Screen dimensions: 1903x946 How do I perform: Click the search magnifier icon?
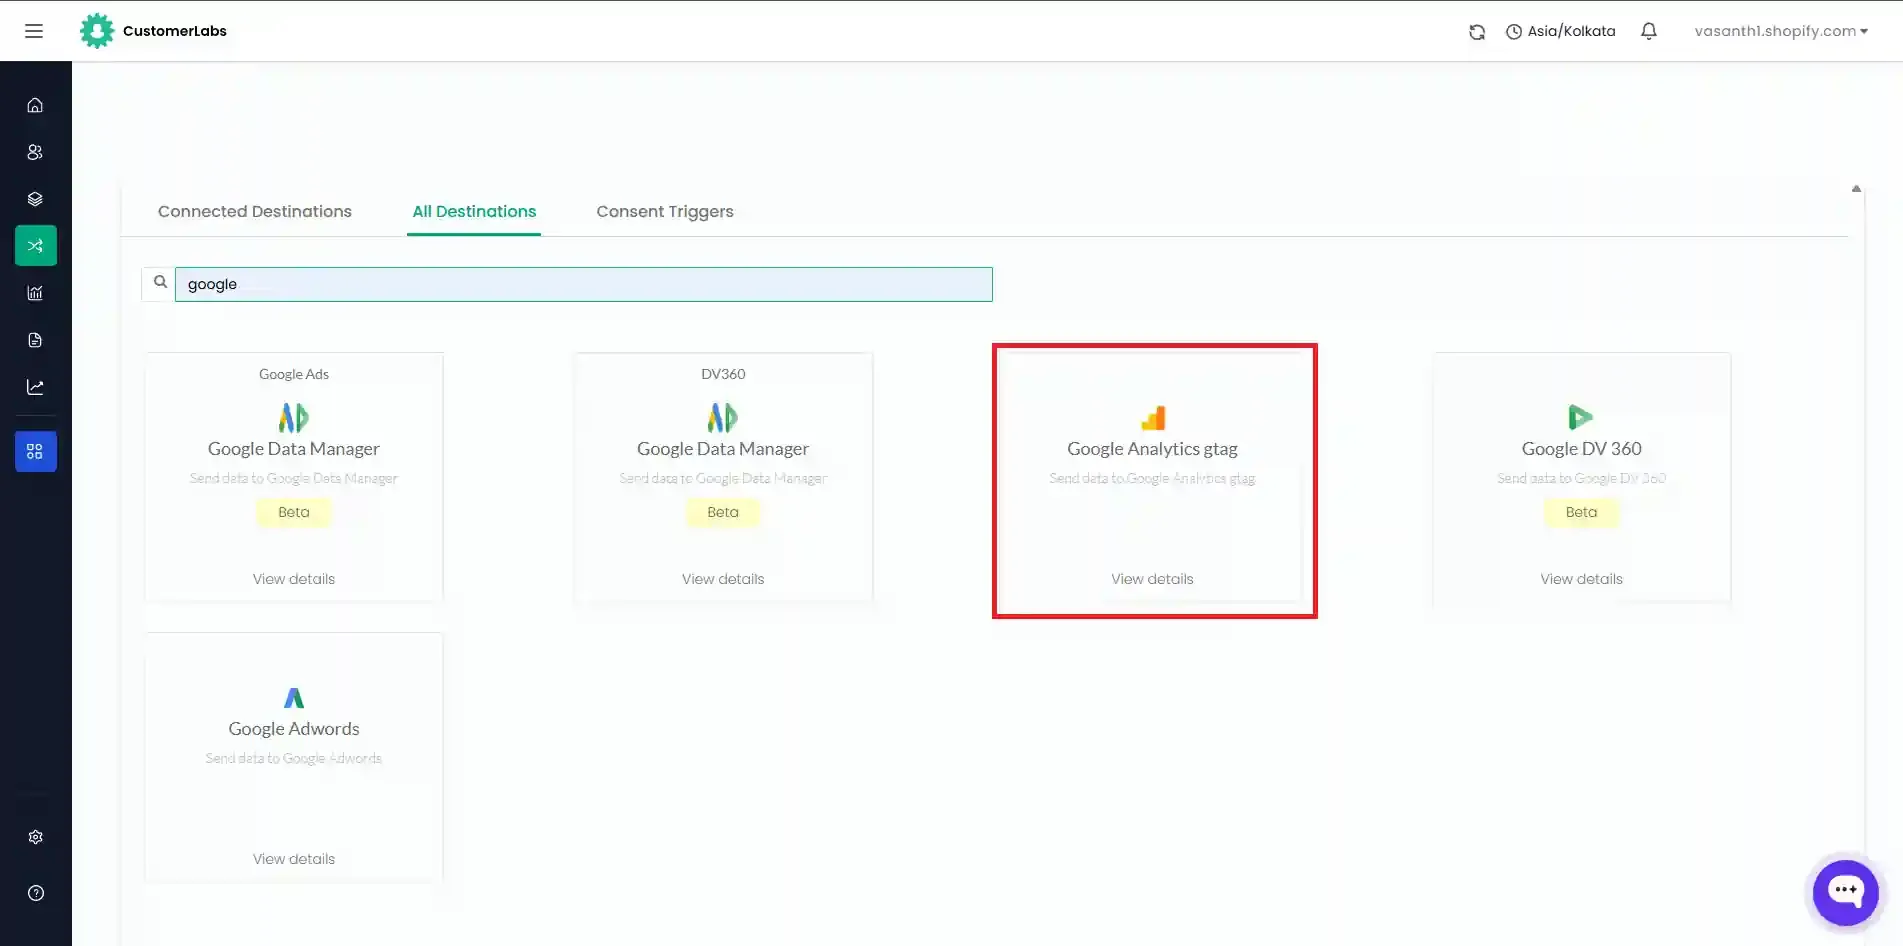point(160,283)
